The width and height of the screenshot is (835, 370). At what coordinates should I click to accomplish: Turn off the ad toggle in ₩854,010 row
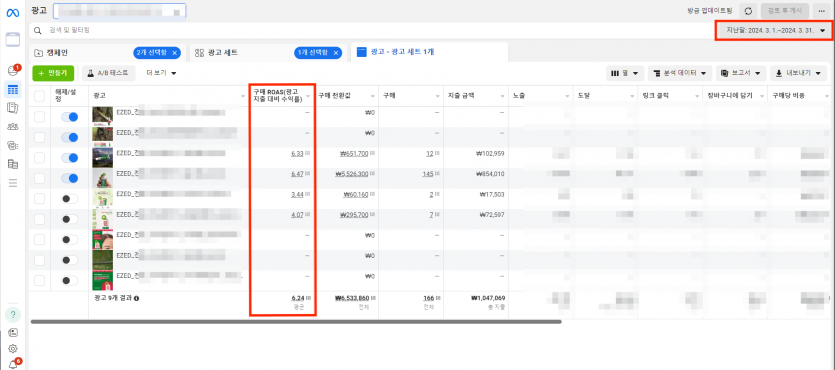click(x=70, y=178)
